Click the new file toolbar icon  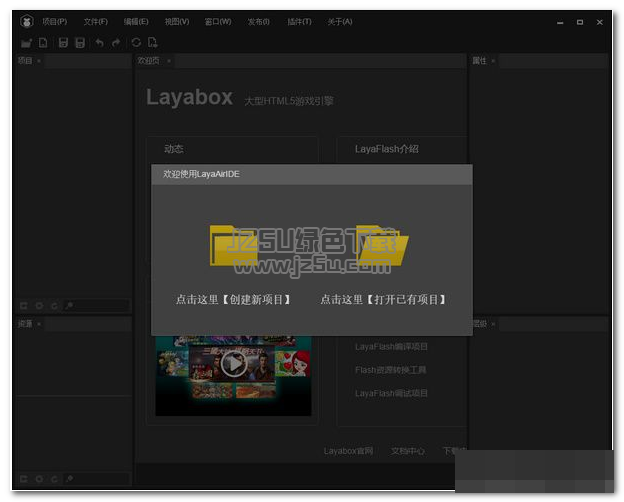pyautogui.click(x=43, y=43)
